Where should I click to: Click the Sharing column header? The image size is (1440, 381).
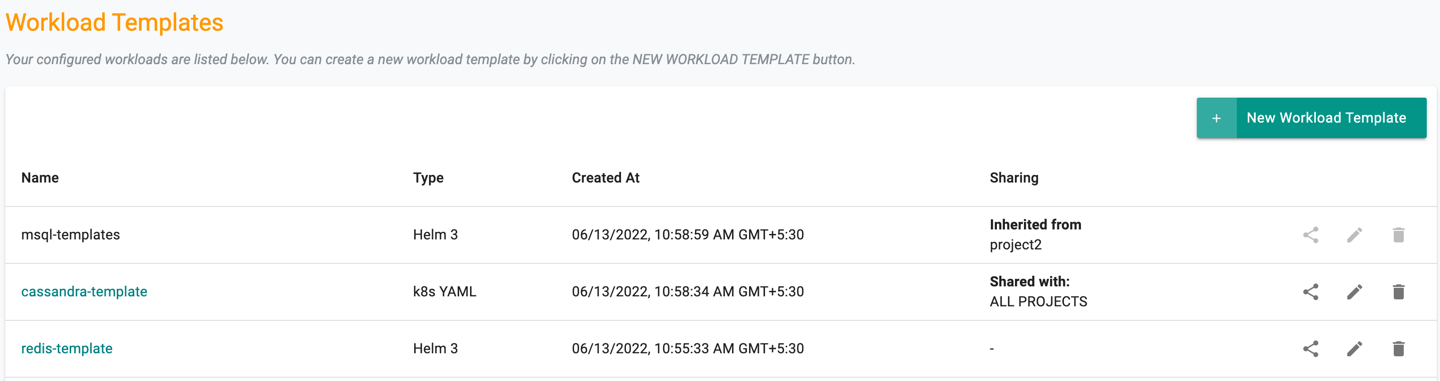coord(1014,178)
